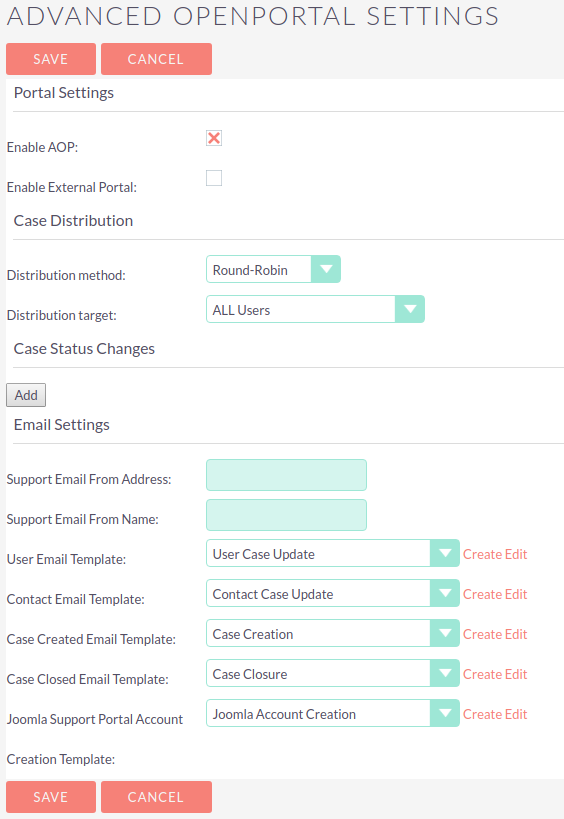
Task: Click the Case Distribution section heading
Action: pyautogui.click(x=73, y=221)
